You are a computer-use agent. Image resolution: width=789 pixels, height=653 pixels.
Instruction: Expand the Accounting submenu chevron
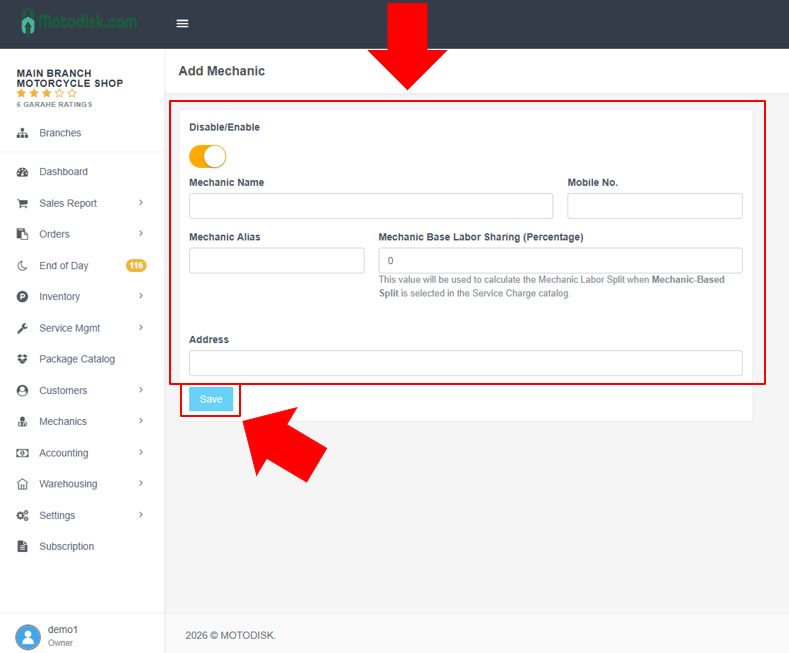(141, 453)
